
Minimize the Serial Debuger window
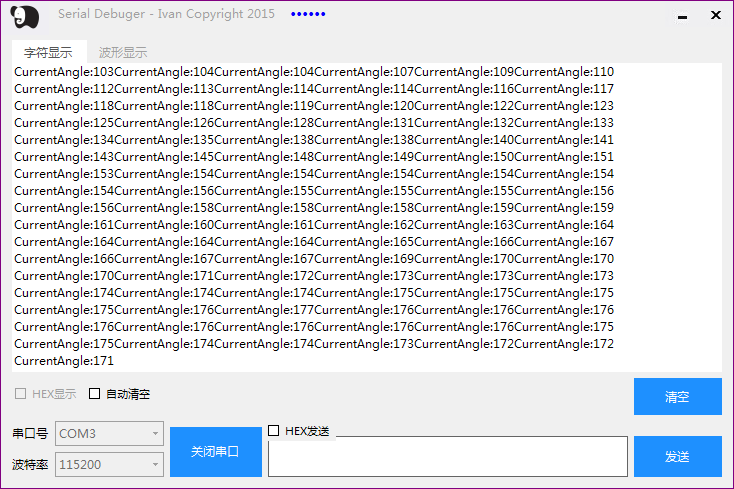683,17
